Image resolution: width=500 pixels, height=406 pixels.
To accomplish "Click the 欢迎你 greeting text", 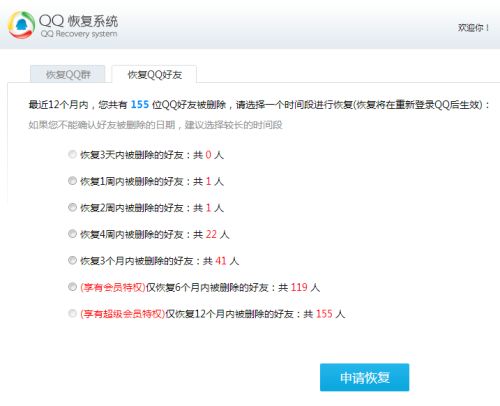I will [x=473, y=28].
